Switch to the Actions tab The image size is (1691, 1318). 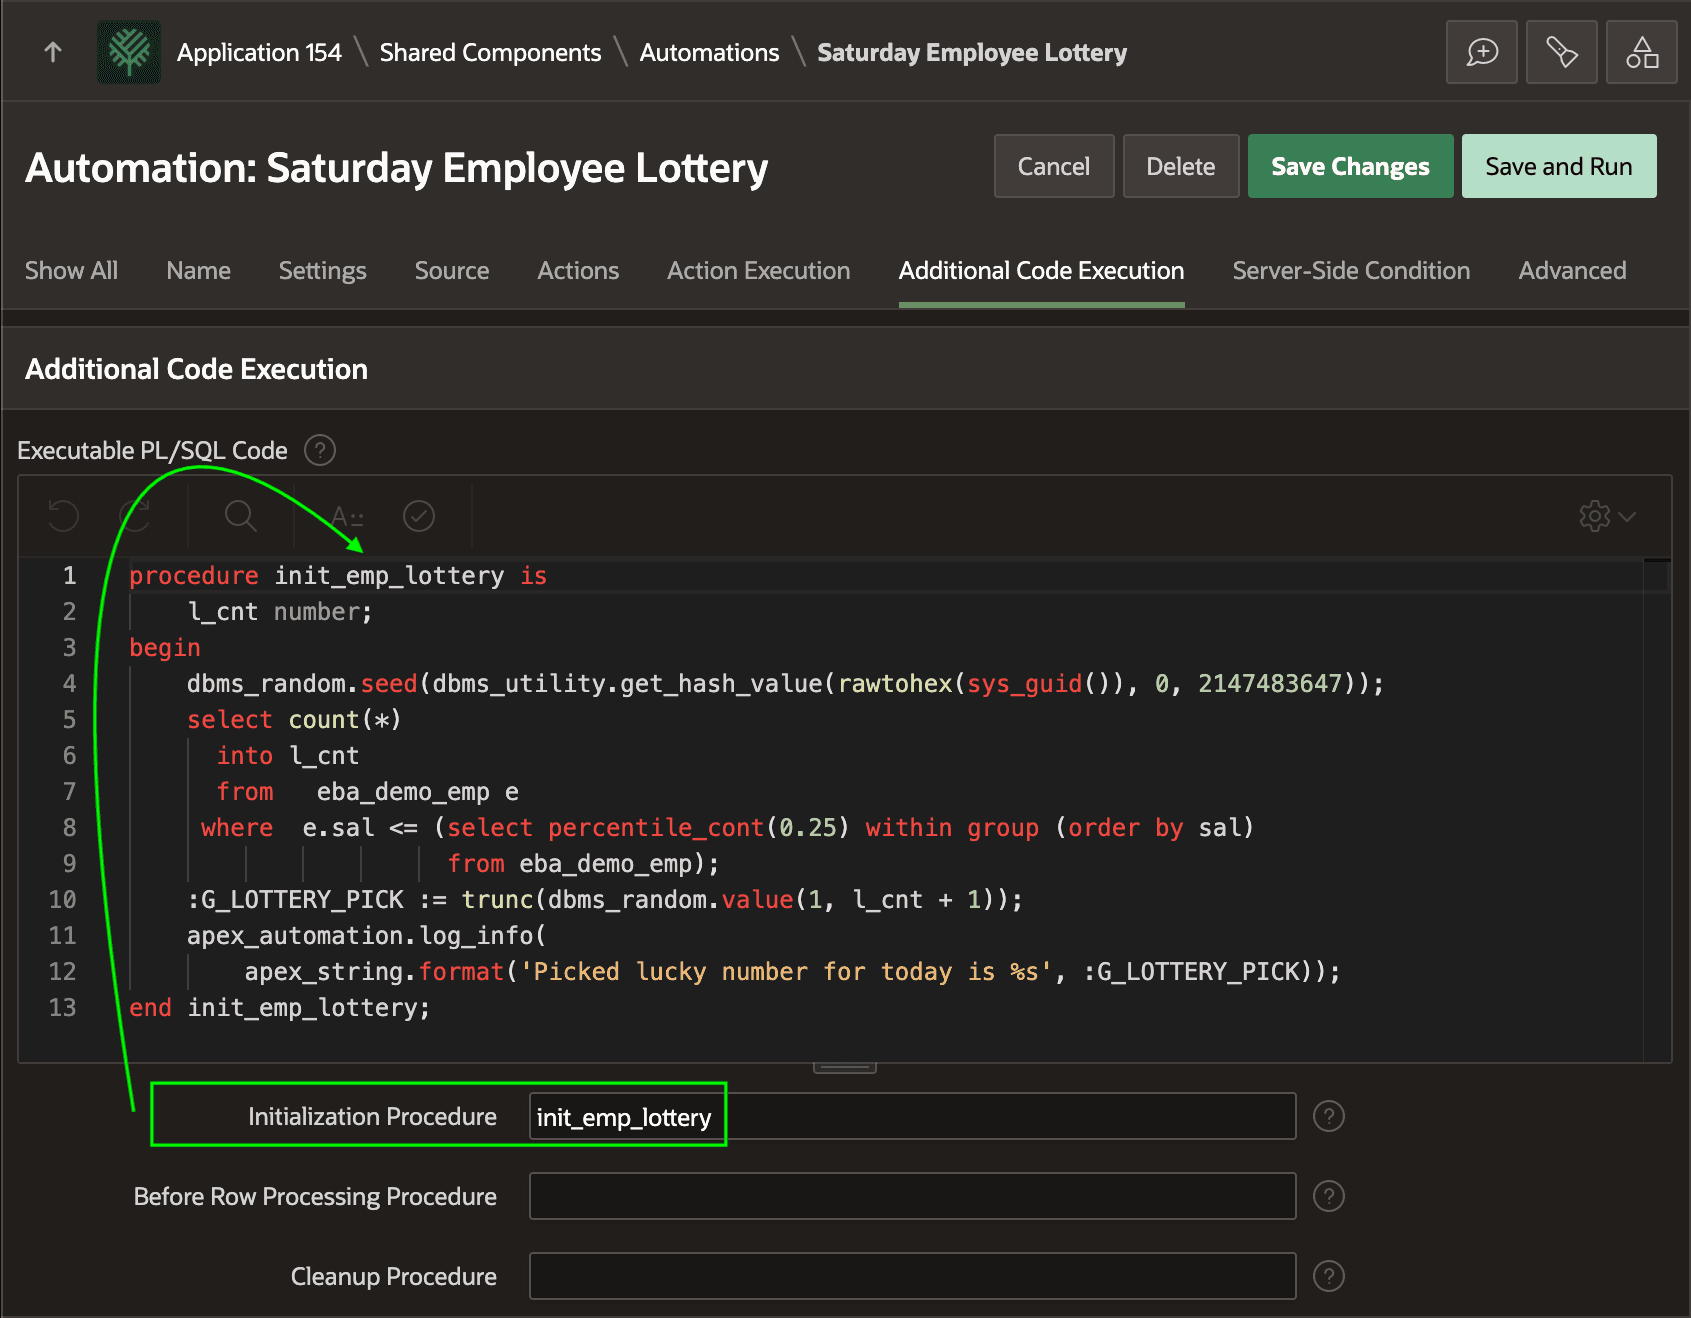pyautogui.click(x=578, y=271)
